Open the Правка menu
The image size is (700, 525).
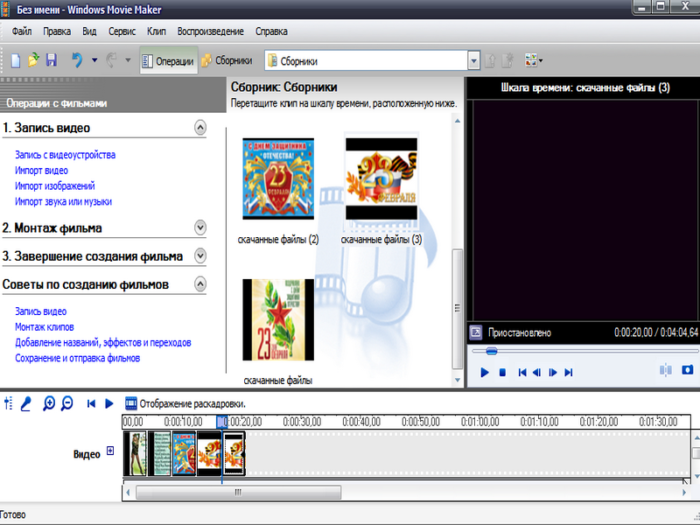[x=57, y=31]
